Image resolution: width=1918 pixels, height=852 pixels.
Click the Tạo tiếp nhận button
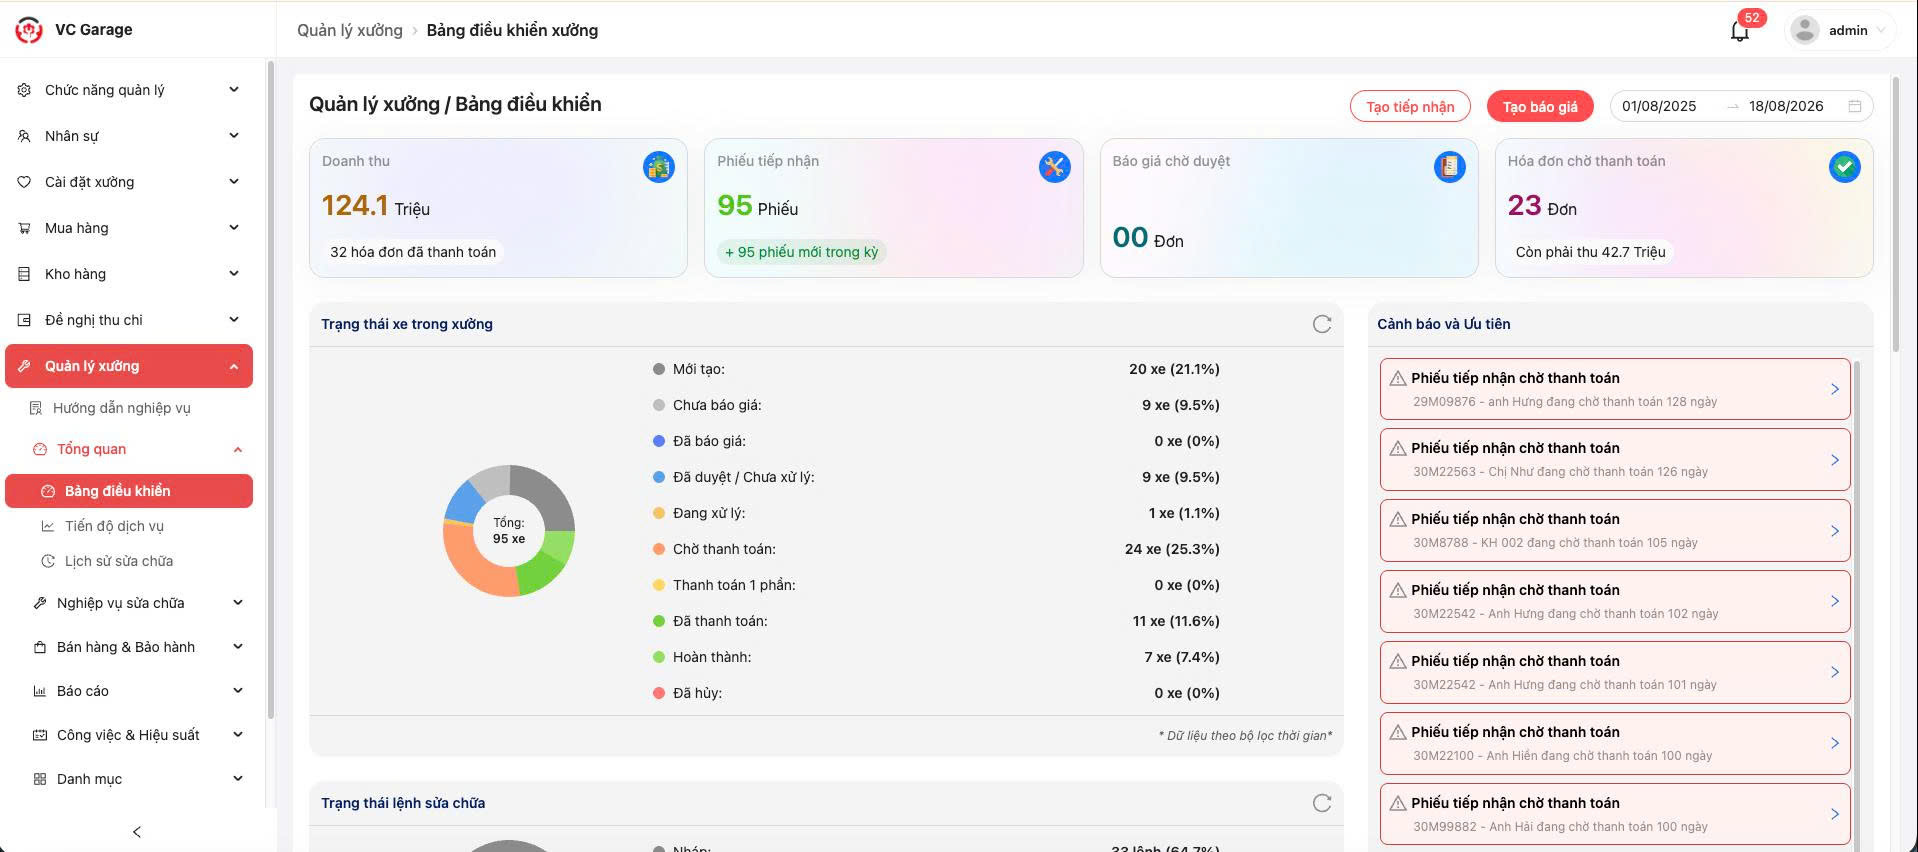point(1410,106)
